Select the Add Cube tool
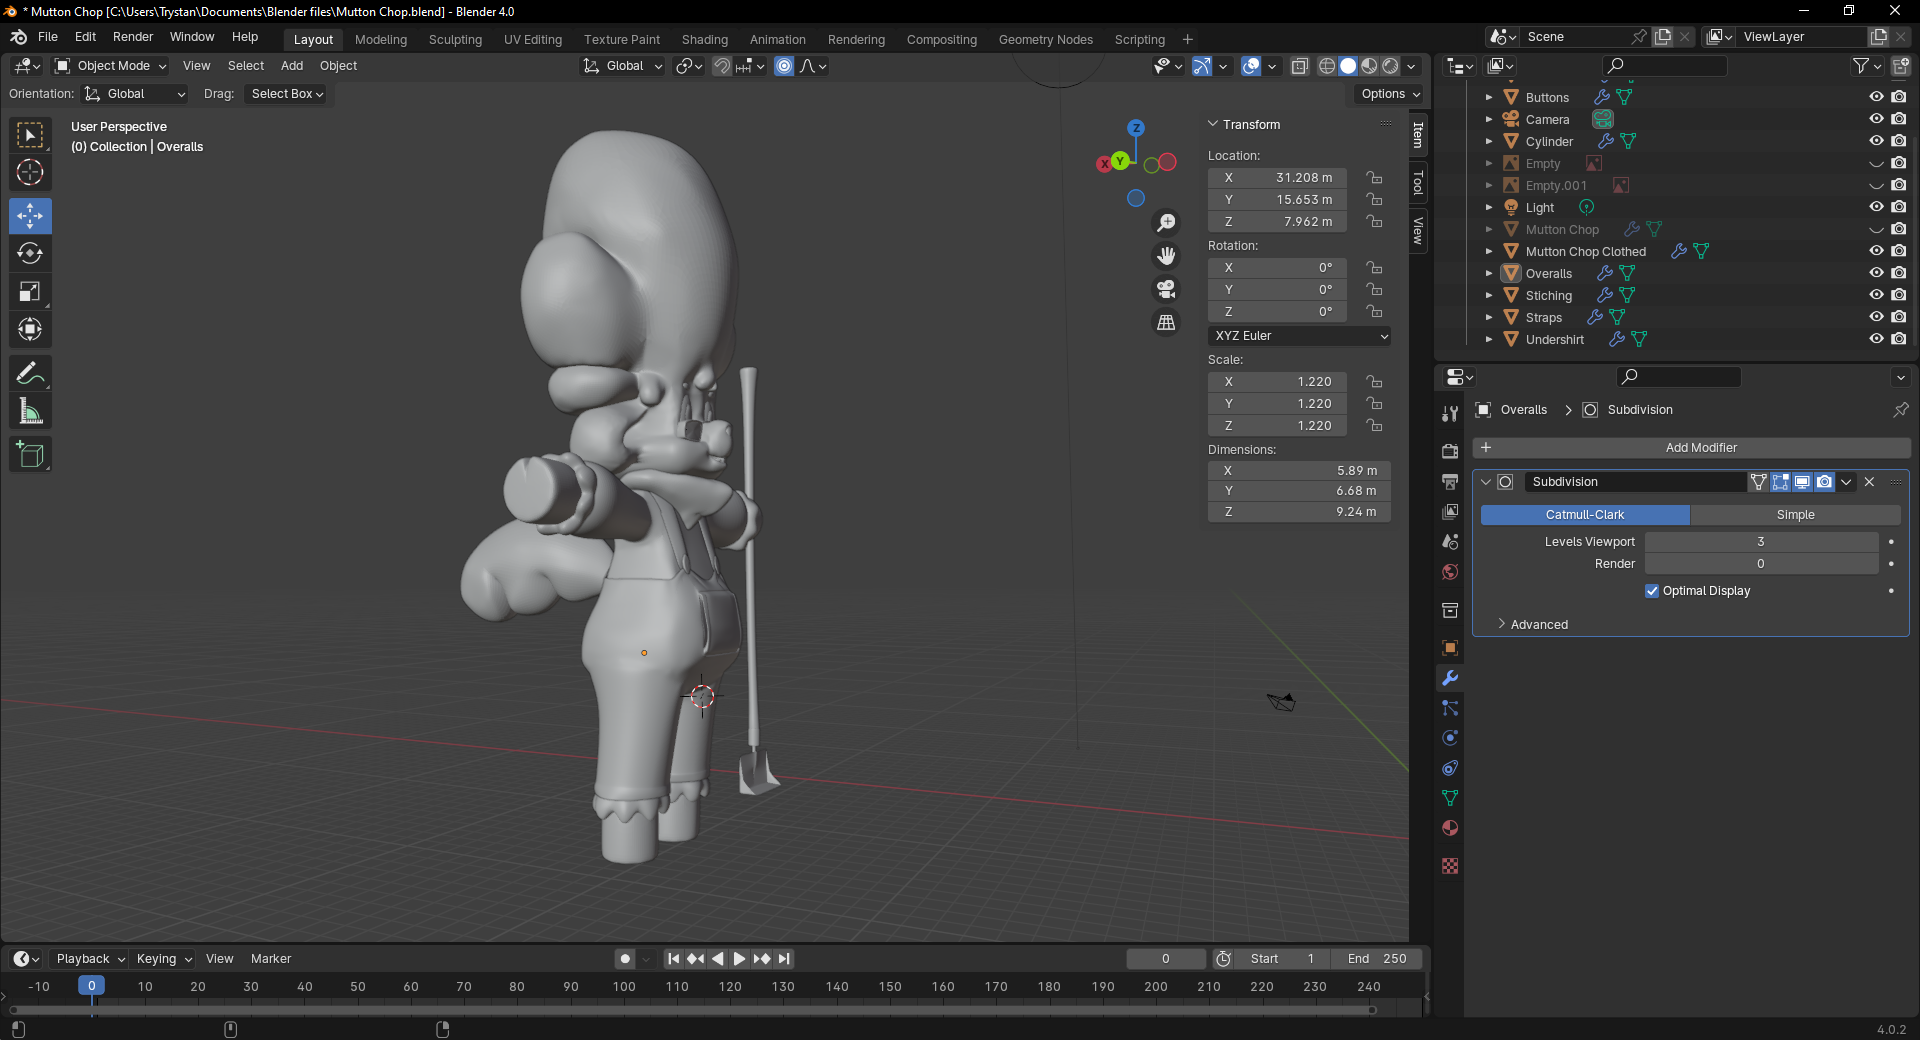The width and height of the screenshot is (1920, 1040). (30, 455)
